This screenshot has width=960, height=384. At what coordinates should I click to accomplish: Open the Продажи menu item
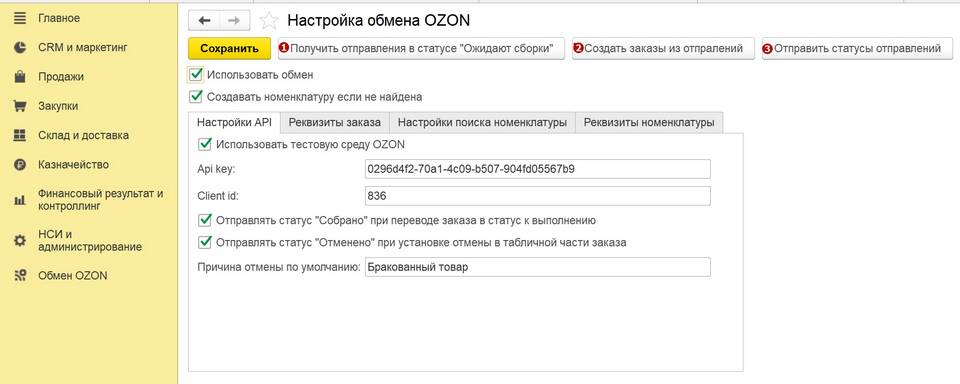61,77
